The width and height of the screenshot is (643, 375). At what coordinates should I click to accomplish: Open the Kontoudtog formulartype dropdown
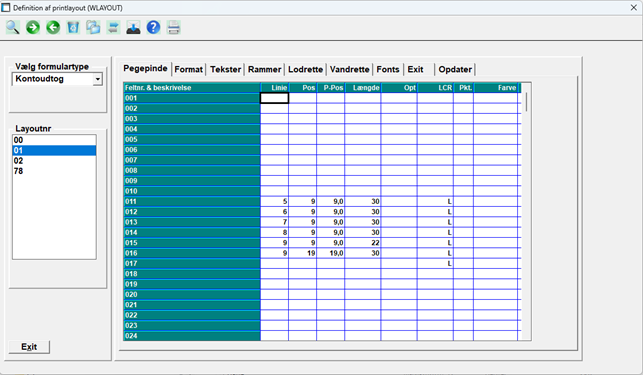click(x=98, y=79)
